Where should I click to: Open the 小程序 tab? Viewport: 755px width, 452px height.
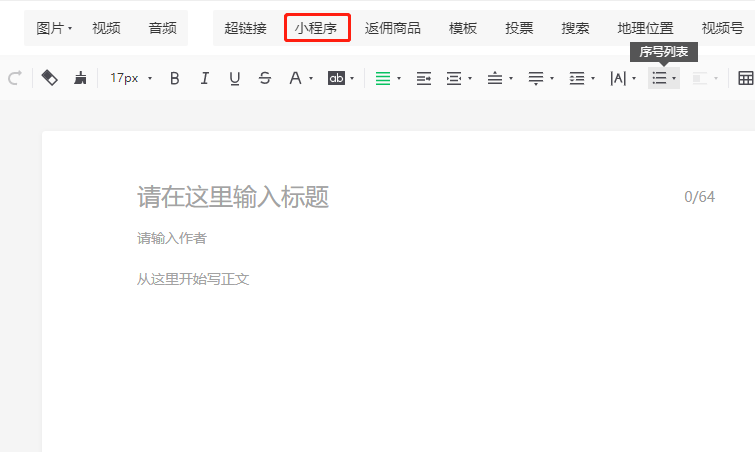click(316, 28)
